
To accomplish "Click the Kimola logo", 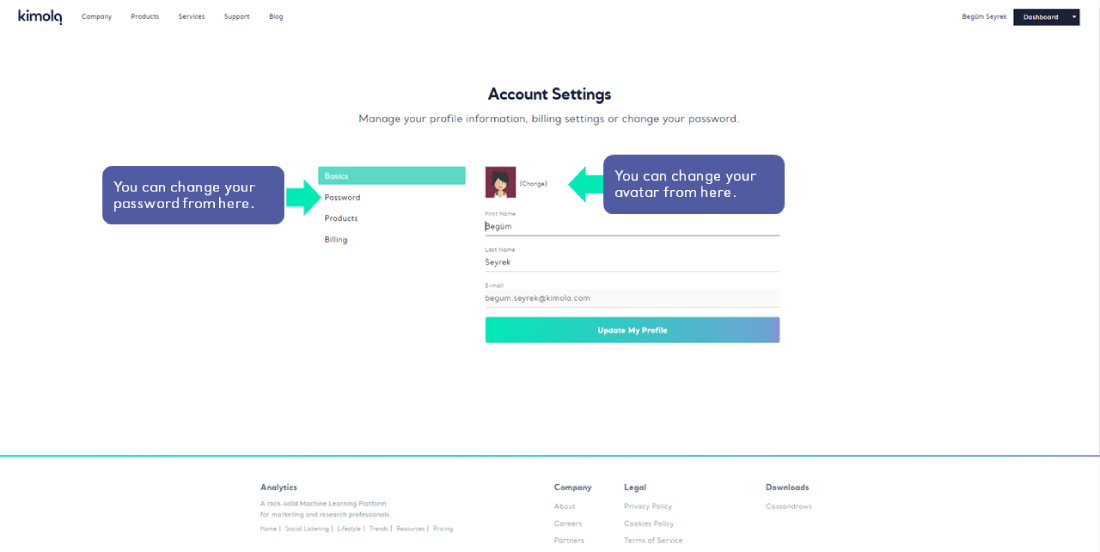I will click(x=40, y=16).
